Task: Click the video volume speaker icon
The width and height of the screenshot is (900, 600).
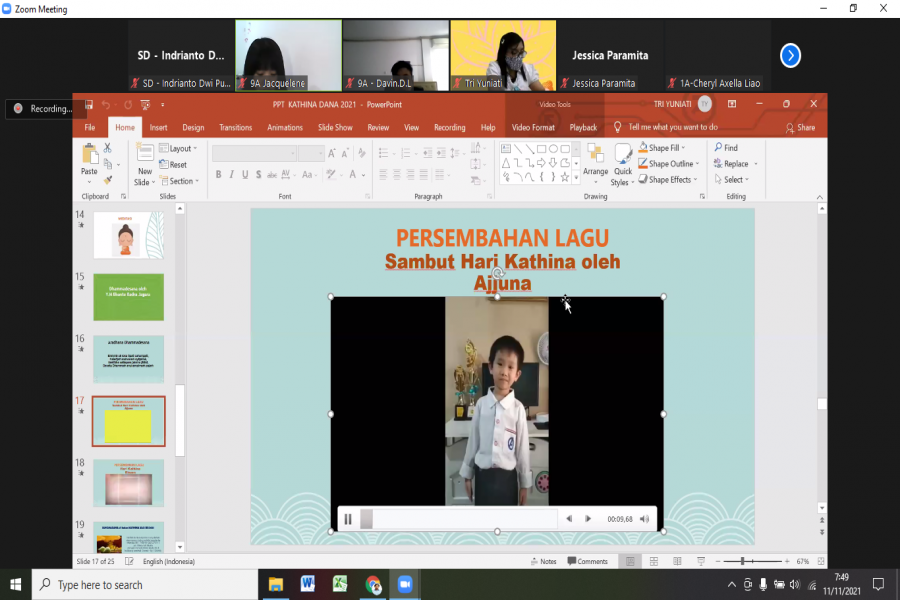Action: 644,519
